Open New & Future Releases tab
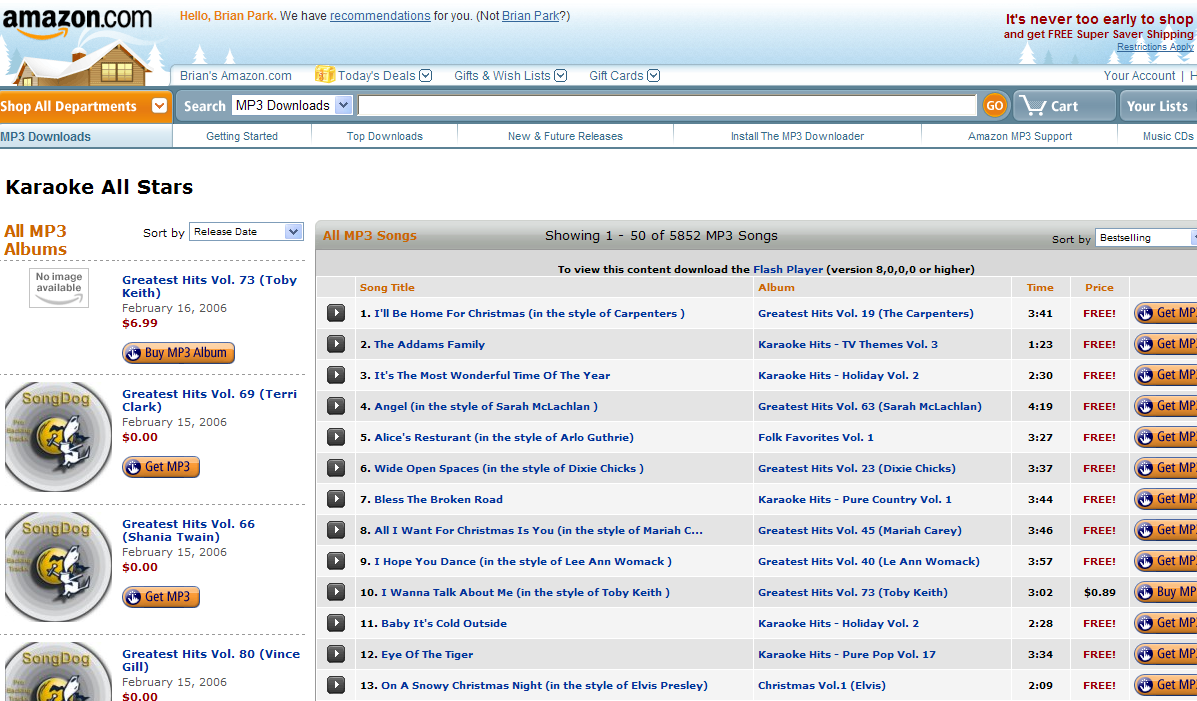The width and height of the screenshot is (1197, 701). [565, 136]
